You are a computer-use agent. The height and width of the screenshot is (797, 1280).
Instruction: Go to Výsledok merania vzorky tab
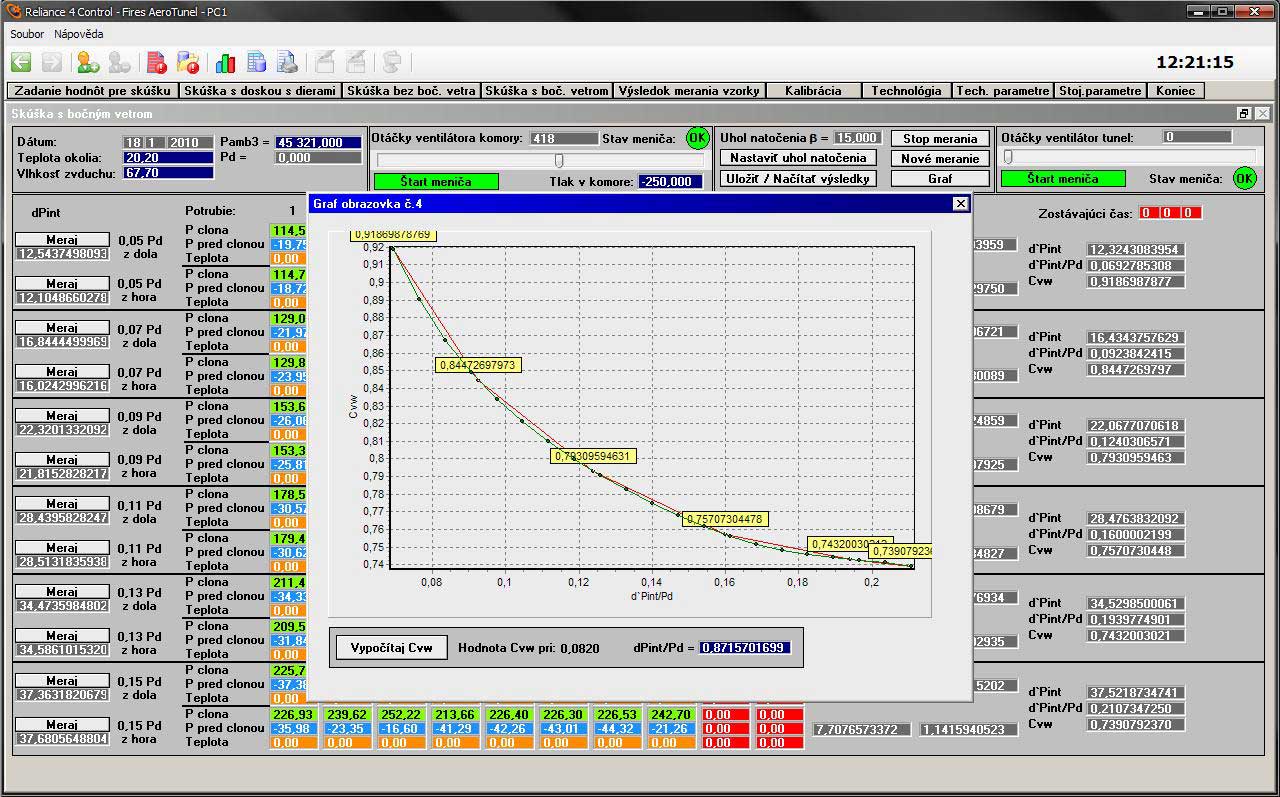(x=689, y=91)
